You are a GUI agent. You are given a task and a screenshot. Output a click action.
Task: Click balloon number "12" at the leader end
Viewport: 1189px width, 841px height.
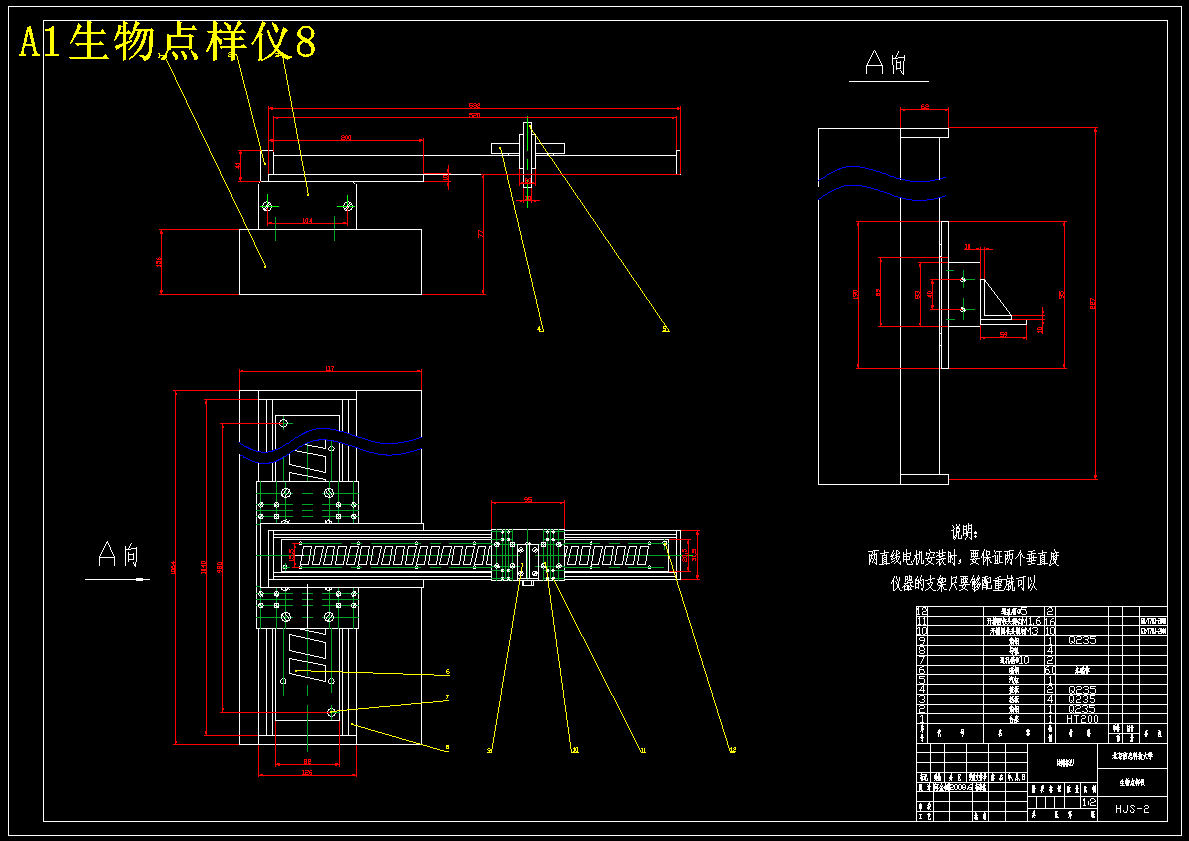point(733,750)
